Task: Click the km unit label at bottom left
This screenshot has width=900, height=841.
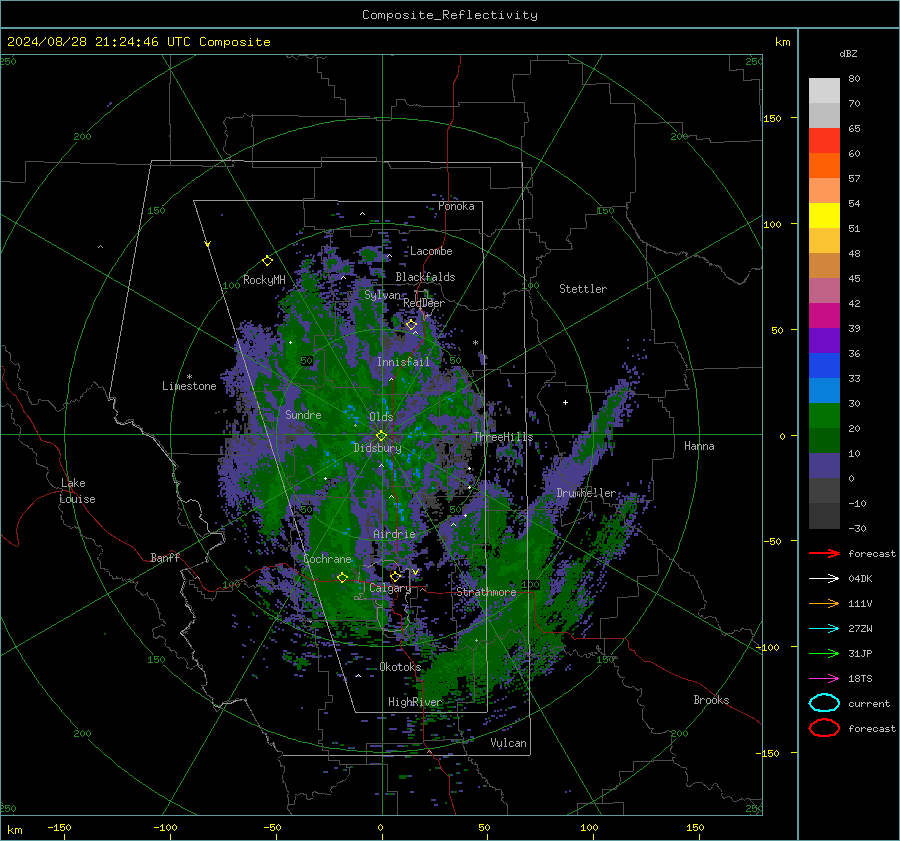Action: pyautogui.click(x=14, y=830)
